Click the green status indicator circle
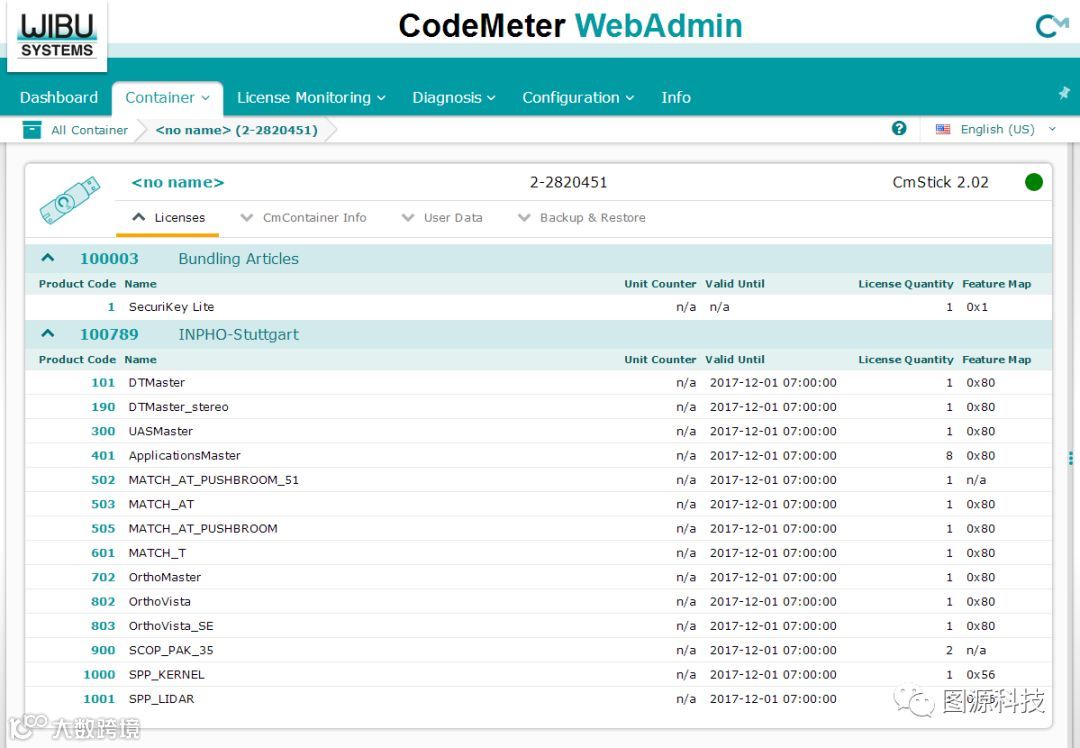This screenshot has width=1080, height=748. 1033,183
